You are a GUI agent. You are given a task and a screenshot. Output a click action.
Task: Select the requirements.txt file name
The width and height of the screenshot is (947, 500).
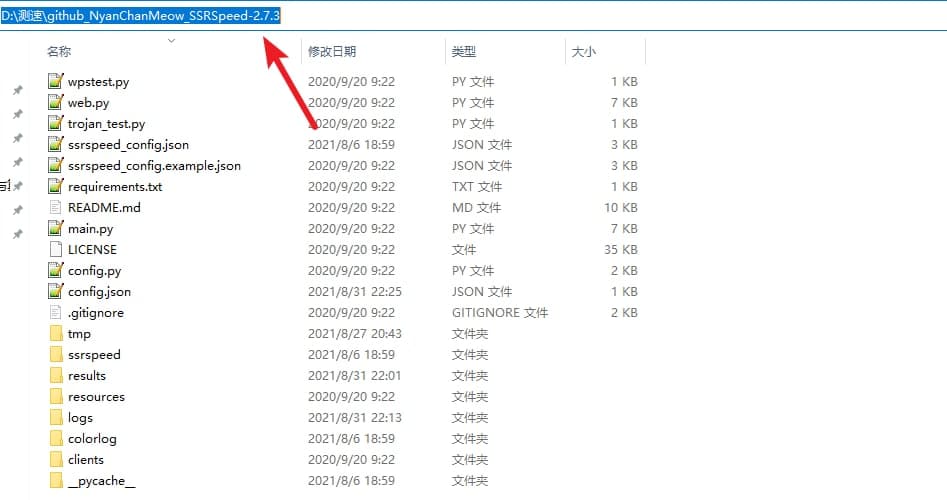pos(115,187)
